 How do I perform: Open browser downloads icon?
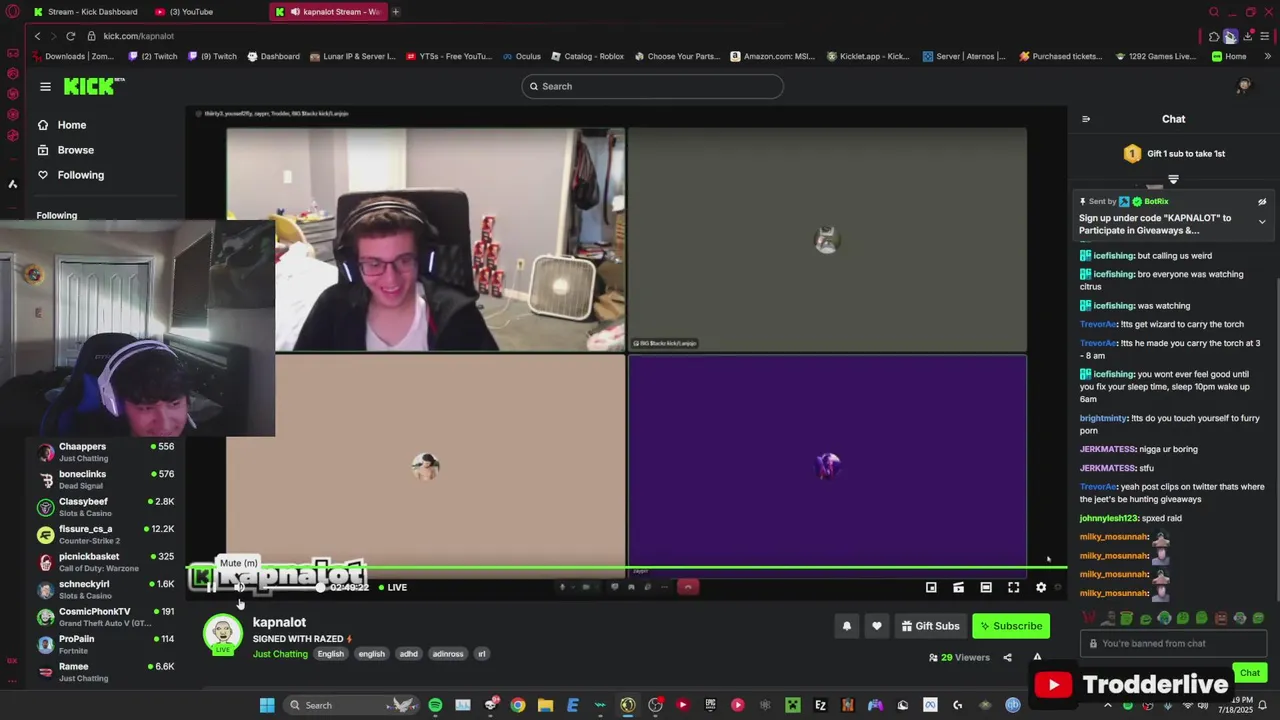[x=1247, y=36]
